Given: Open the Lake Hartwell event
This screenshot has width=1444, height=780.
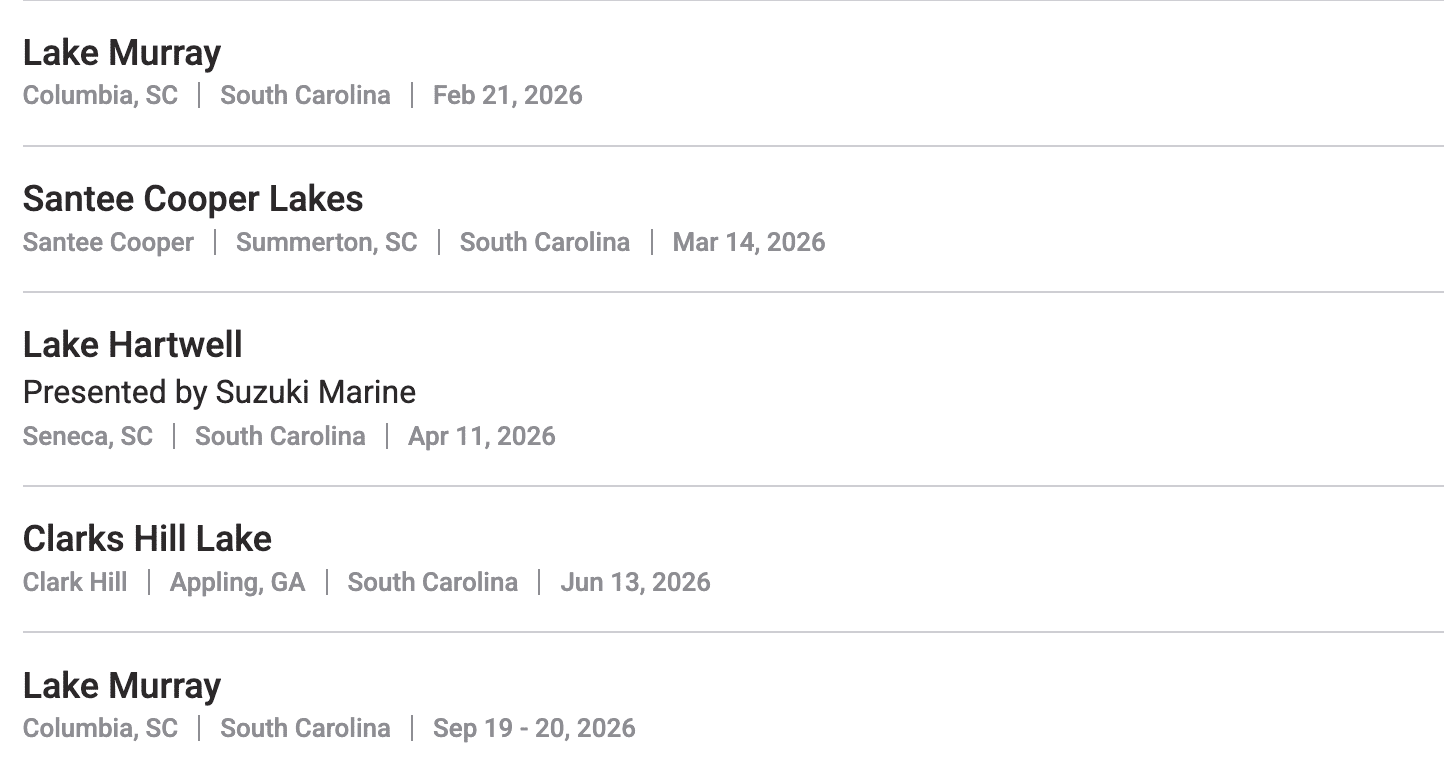Looking at the screenshot, I should 133,345.
